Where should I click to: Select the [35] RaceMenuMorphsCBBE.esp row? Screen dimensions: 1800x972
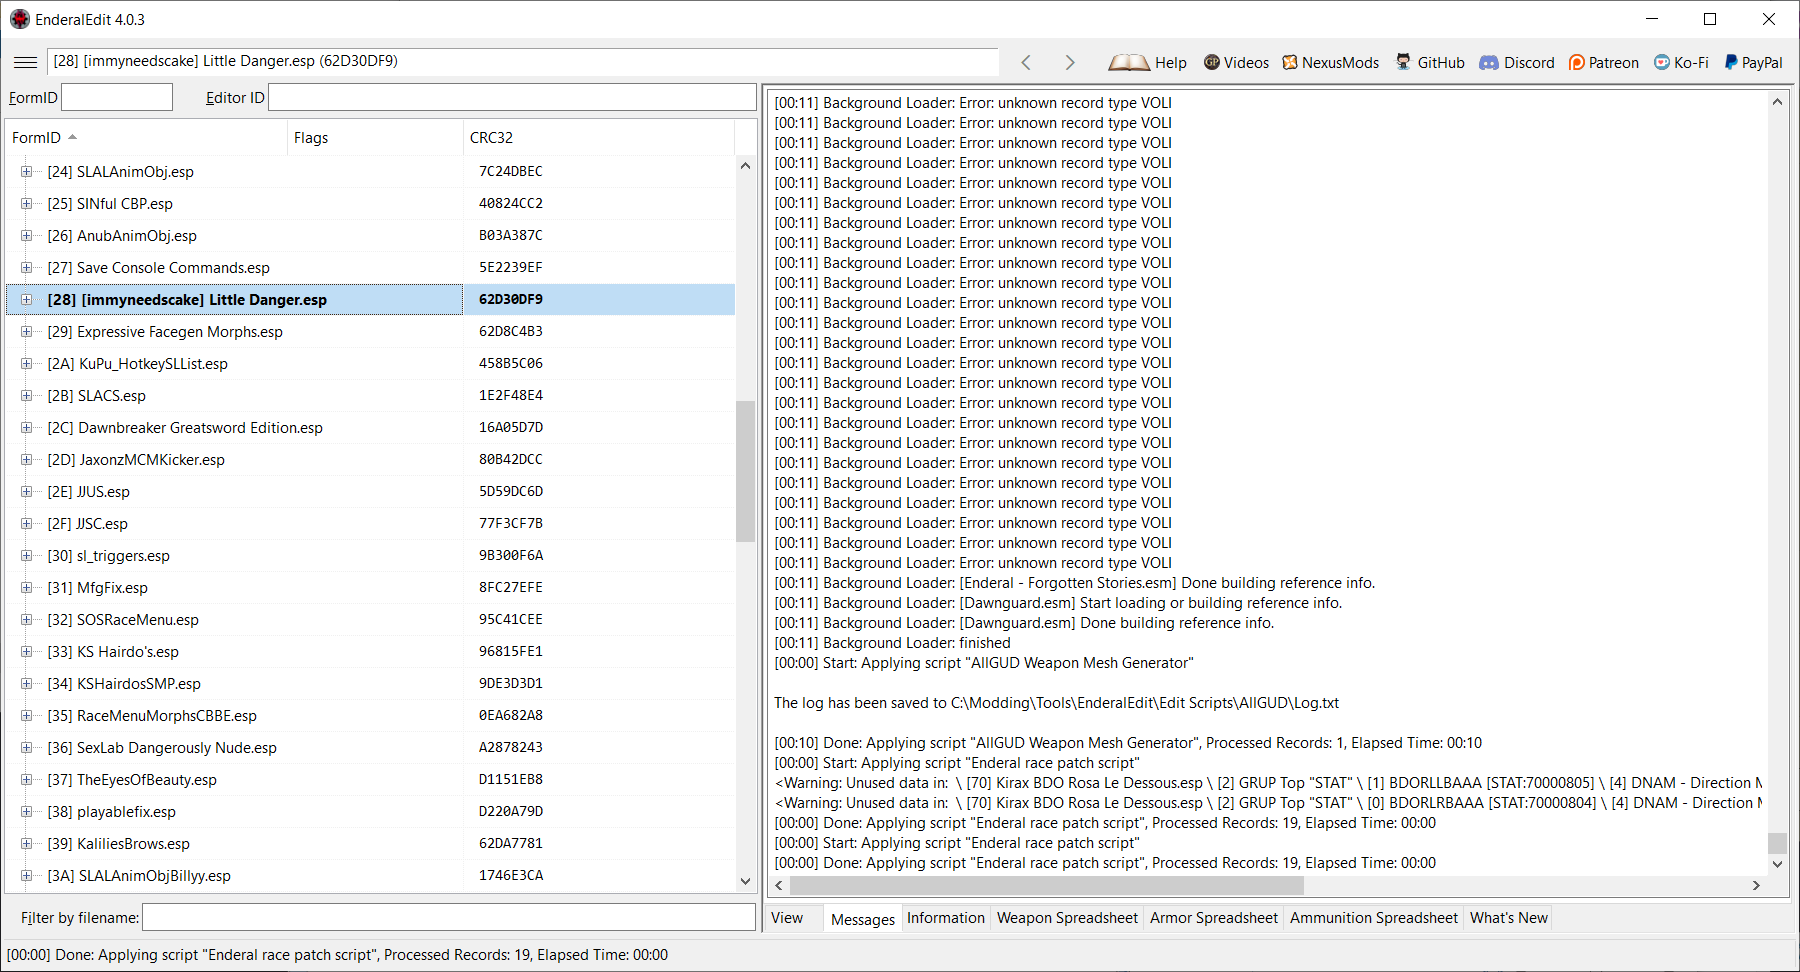click(371, 715)
